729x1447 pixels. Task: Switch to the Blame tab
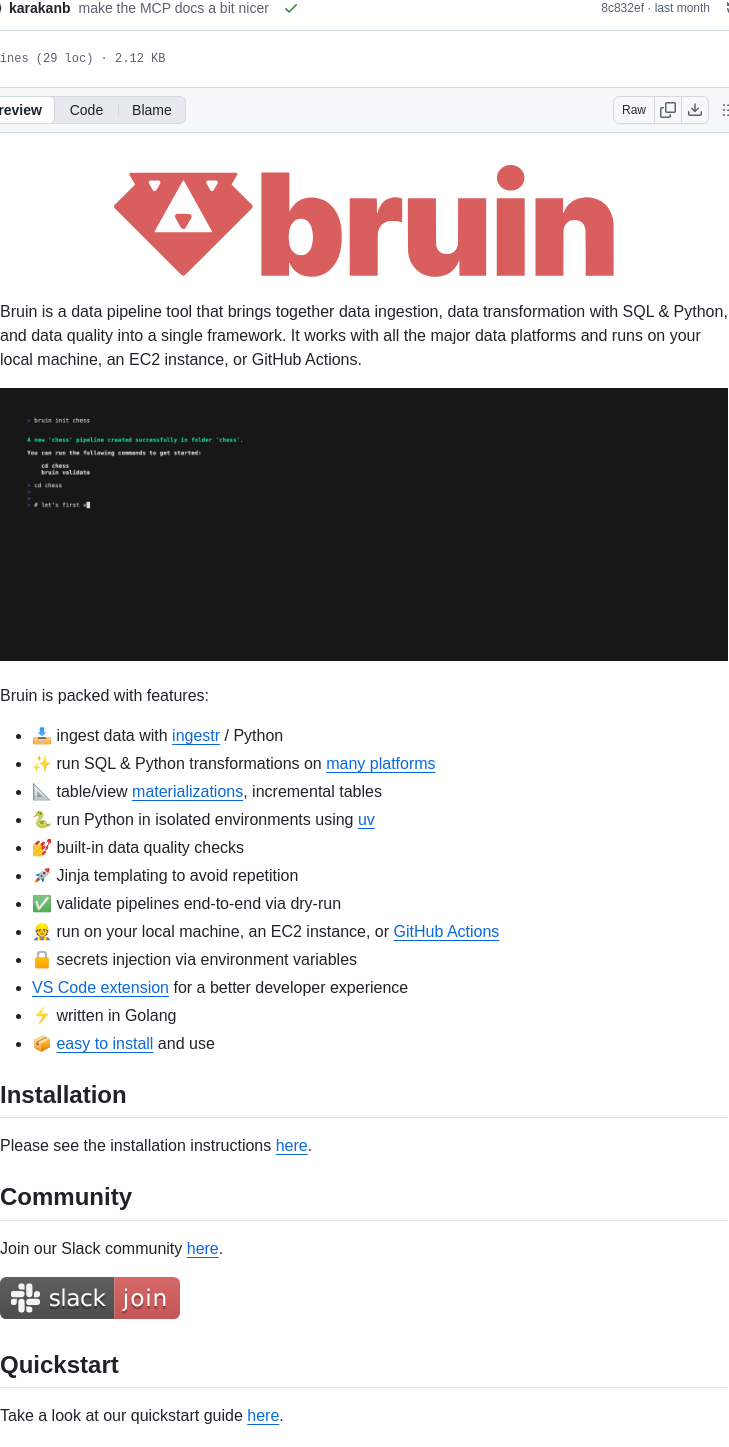pos(151,110)
